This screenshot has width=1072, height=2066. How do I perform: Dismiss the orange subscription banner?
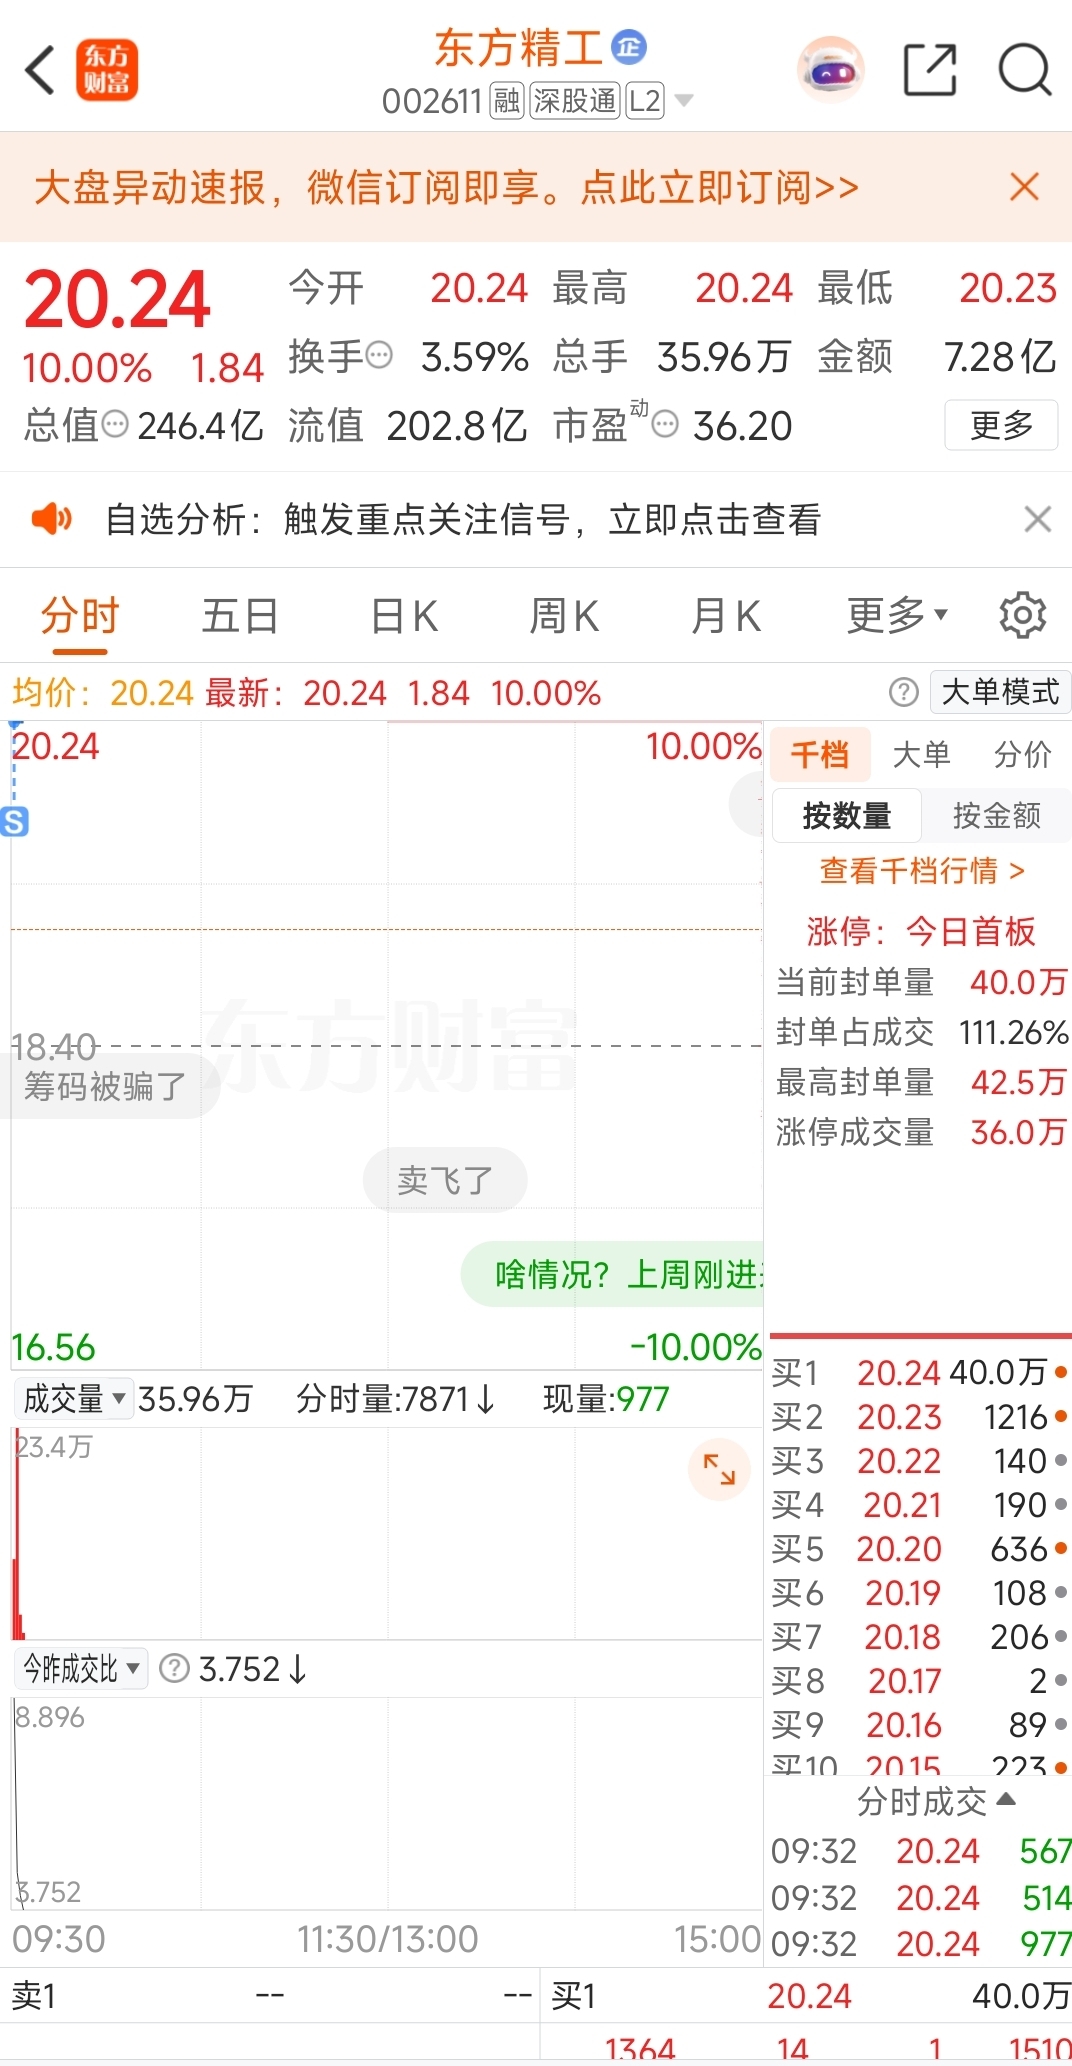[x=1024, y=187]
